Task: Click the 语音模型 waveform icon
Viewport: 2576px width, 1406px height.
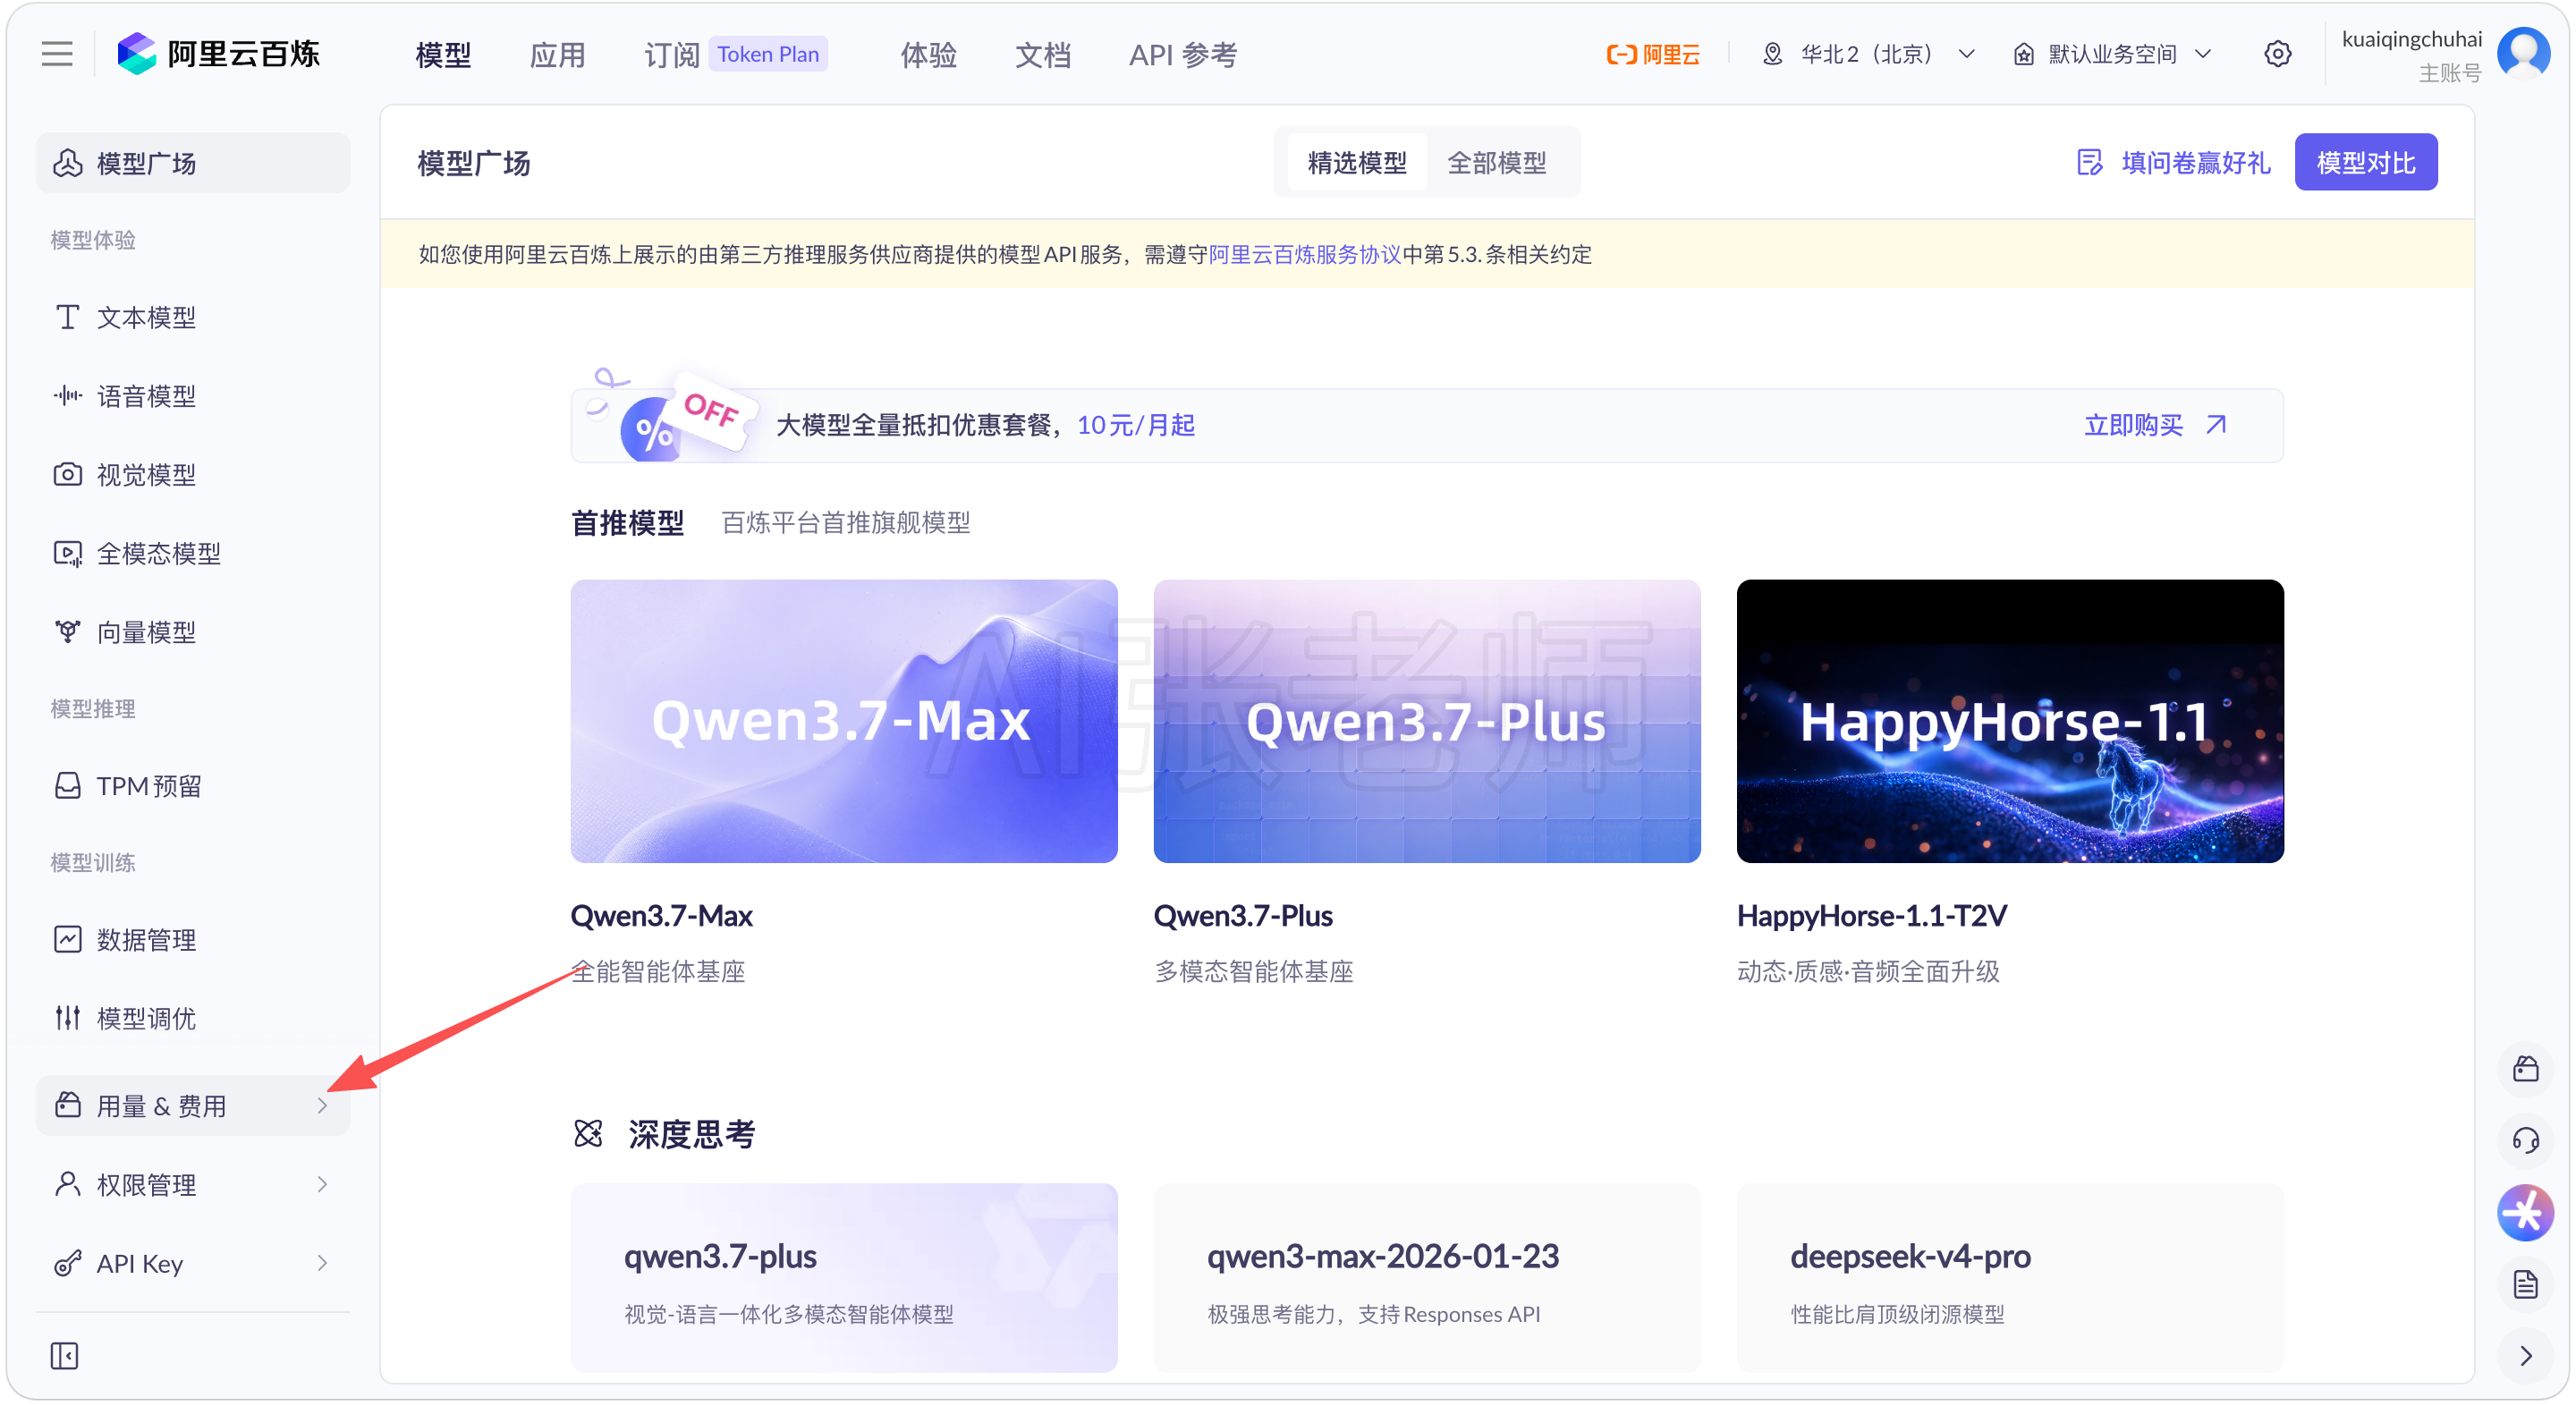Action: pyautogui.click(x=67, y=396)
